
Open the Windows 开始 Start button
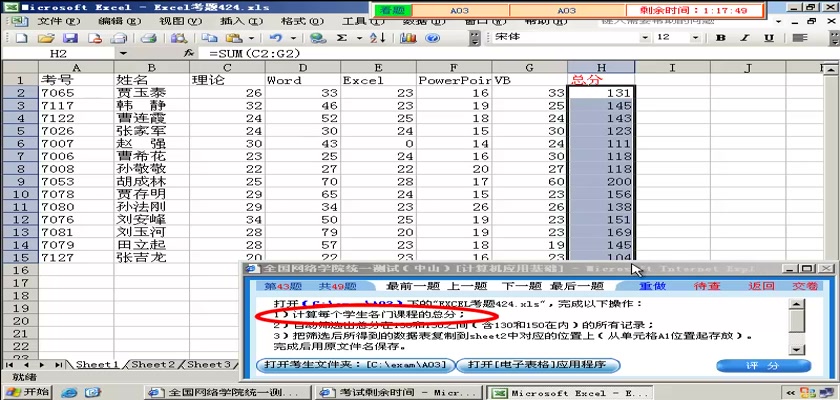(x=27, y=393)
